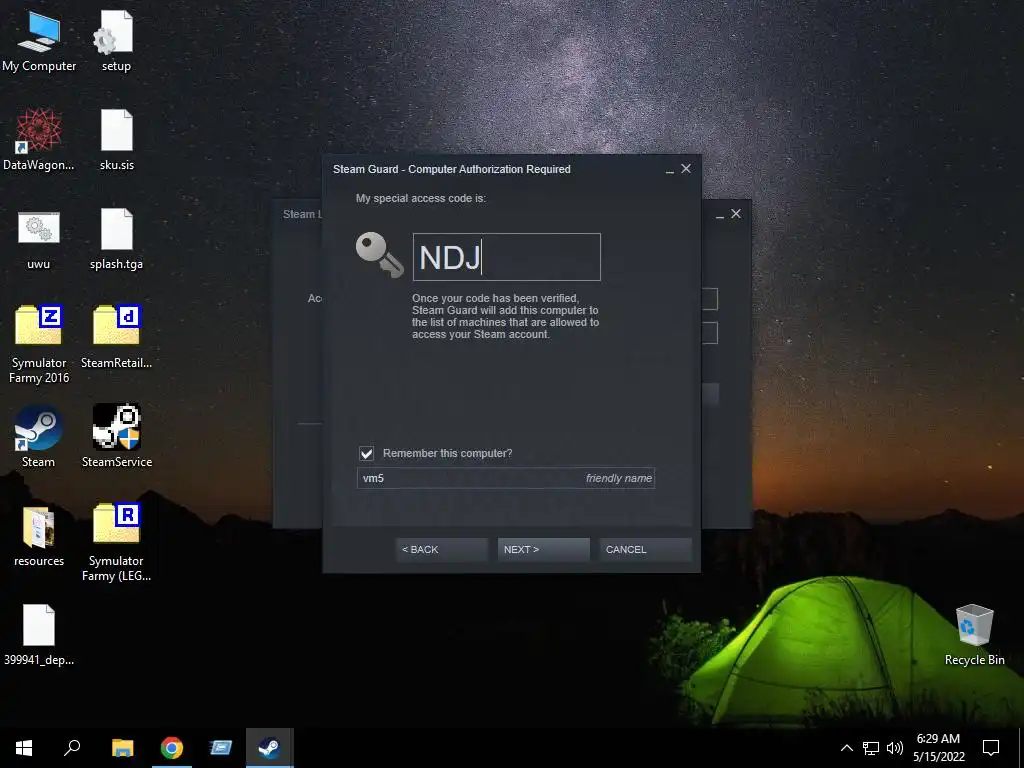The width and height of the screenshot is (1024, 768).
Task: Open the taskbar clock and date
Action: pyautogui.click(x=938, y=748)
